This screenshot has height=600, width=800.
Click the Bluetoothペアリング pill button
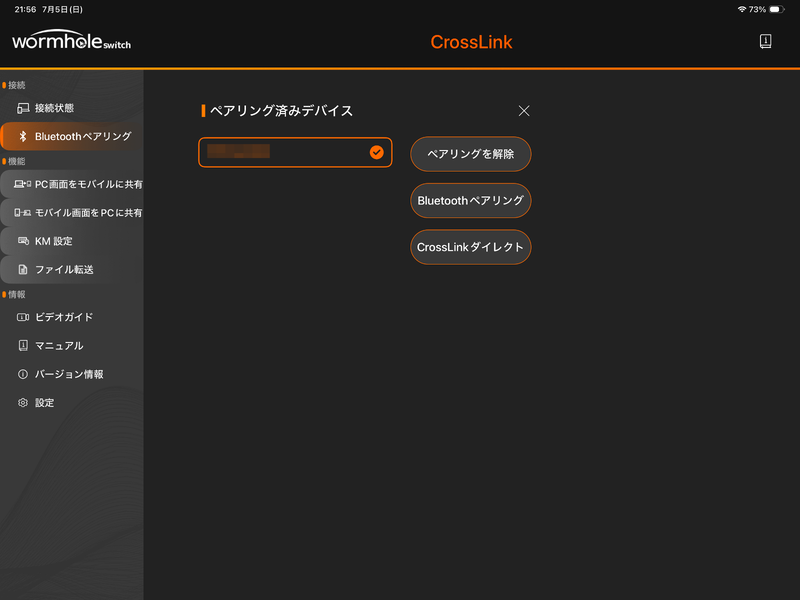[470, 201]
